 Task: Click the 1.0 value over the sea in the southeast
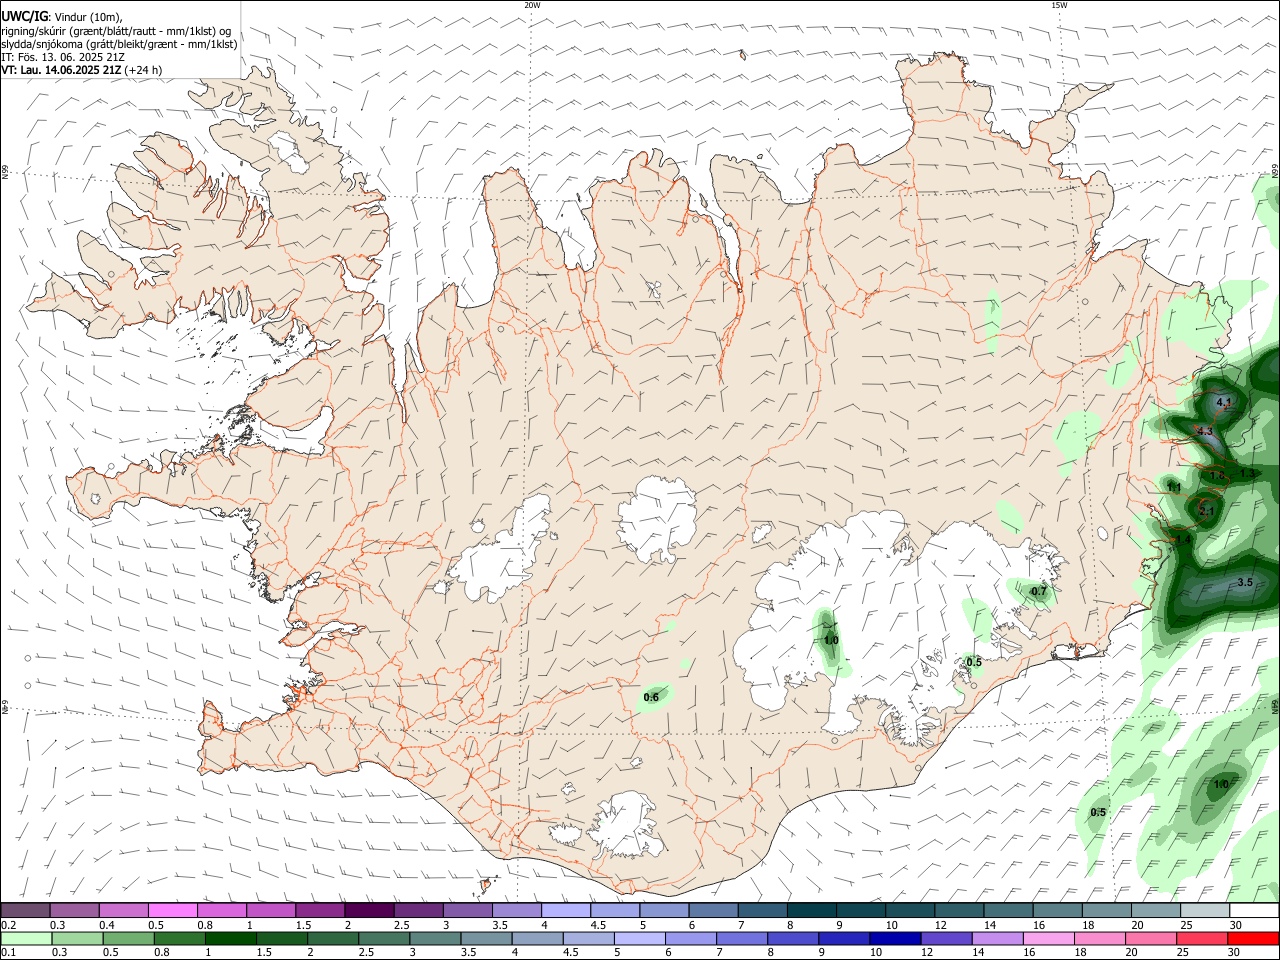point(1222,785)
